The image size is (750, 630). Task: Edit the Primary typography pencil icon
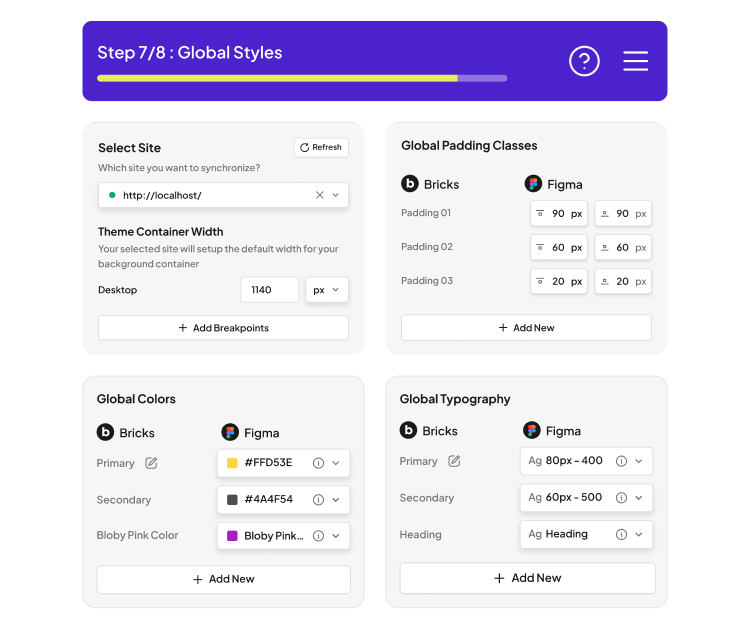[x=454, y=461]
